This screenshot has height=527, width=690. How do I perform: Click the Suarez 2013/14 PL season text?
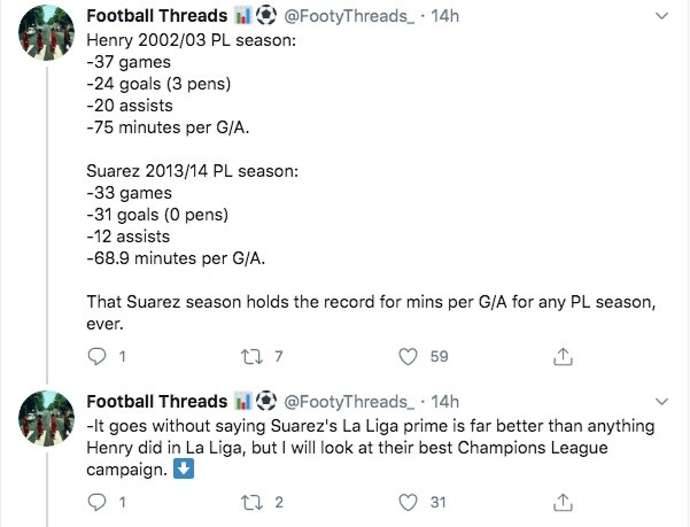(x=192, y=171)
